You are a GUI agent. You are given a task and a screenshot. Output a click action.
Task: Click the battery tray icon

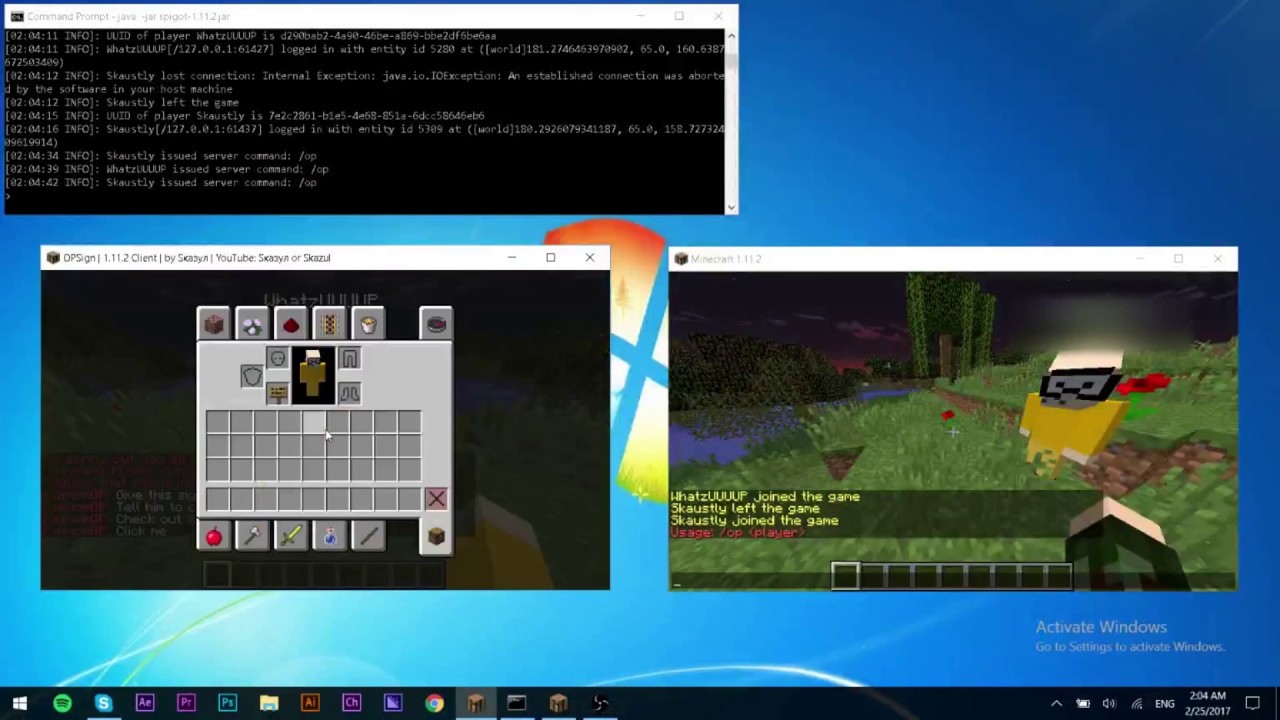(x=1083, y=704)
